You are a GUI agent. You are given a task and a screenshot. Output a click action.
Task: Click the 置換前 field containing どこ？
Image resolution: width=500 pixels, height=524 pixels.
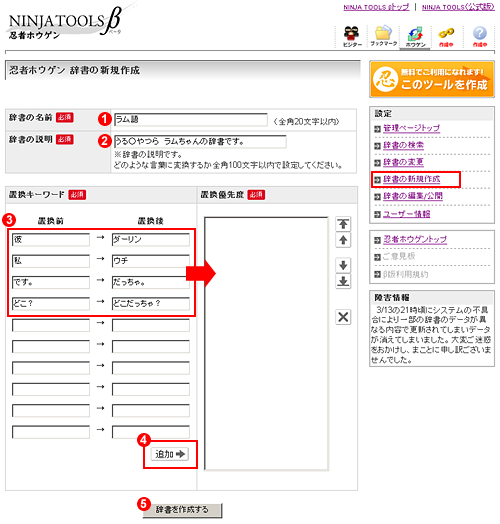pos(51,303)
